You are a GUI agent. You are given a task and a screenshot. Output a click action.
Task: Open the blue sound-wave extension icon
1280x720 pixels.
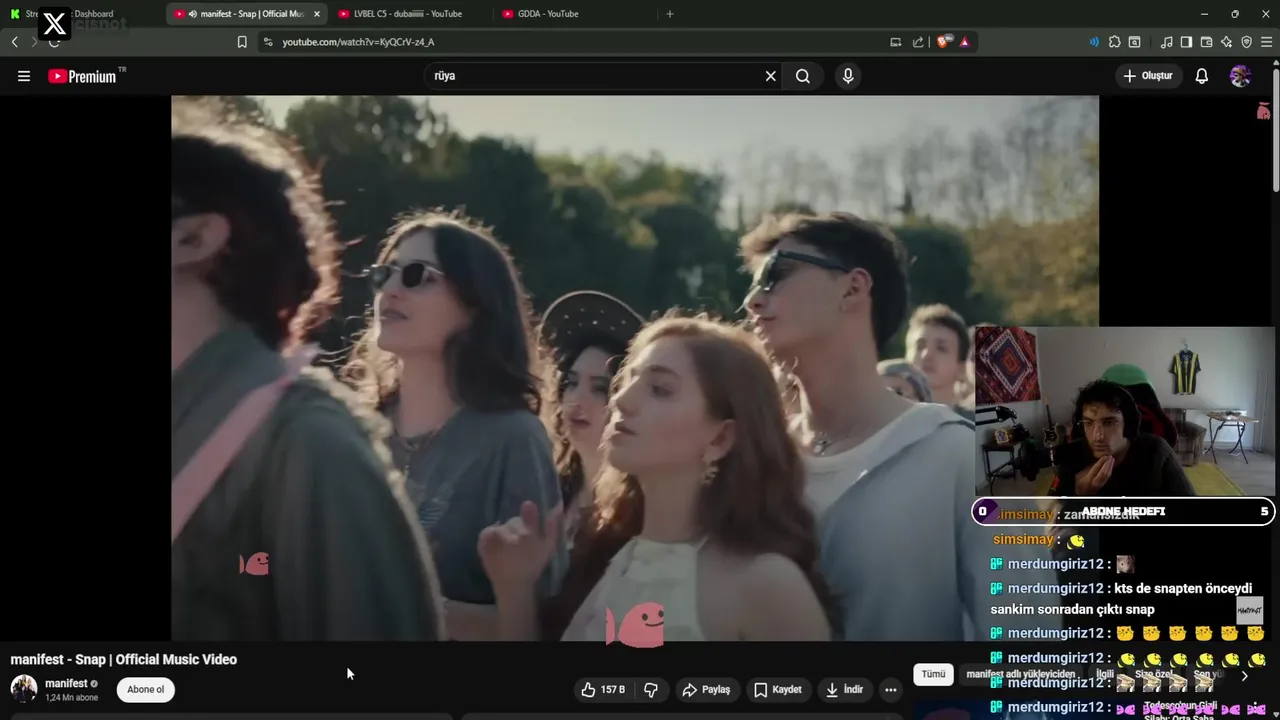pyautogui.click(x=1094, y=42)
